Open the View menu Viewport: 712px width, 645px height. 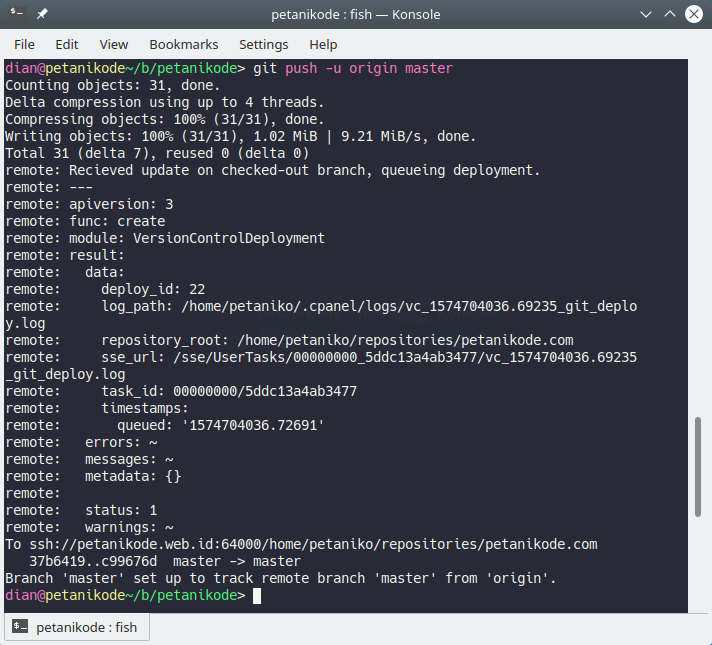(x=114, y=45)
